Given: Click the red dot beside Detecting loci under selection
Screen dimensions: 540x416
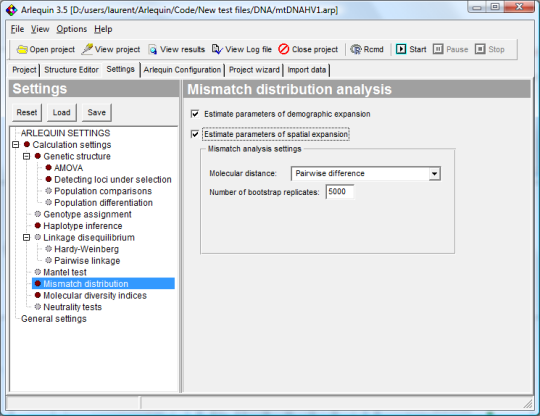Looking at the screenshot, I should tap(49, 179).
